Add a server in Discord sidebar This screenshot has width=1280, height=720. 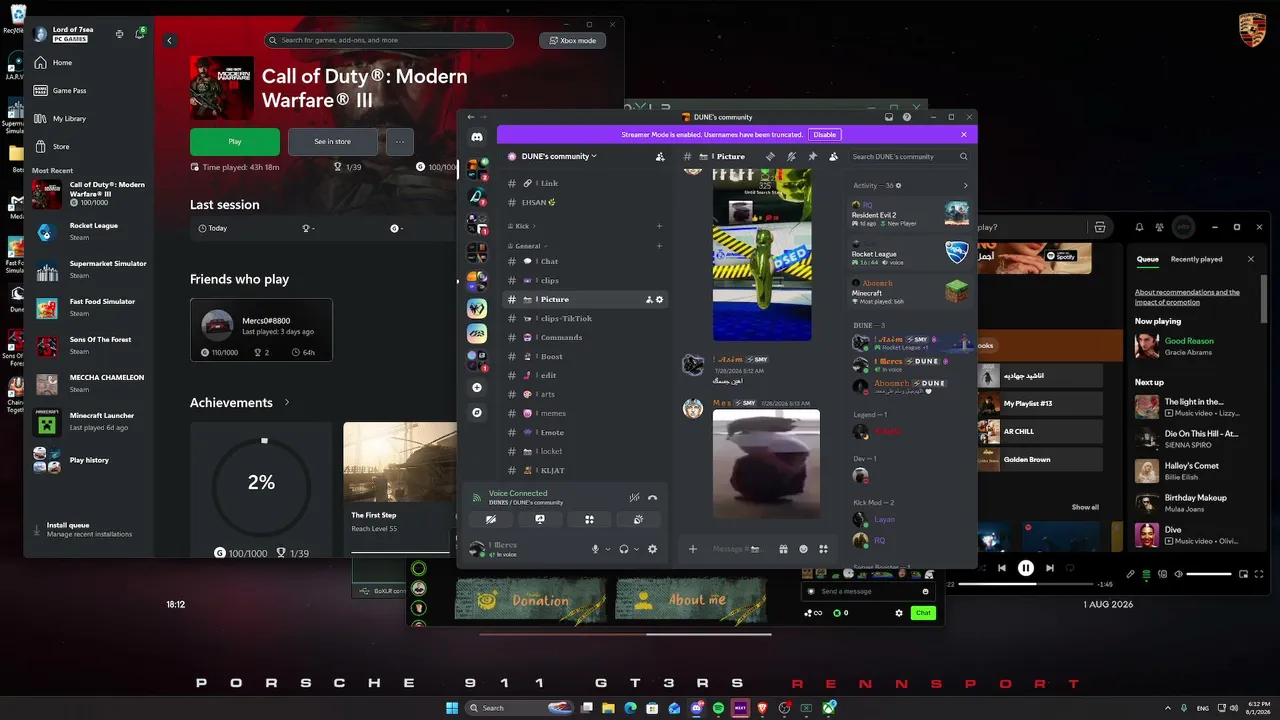coord(477,387)
